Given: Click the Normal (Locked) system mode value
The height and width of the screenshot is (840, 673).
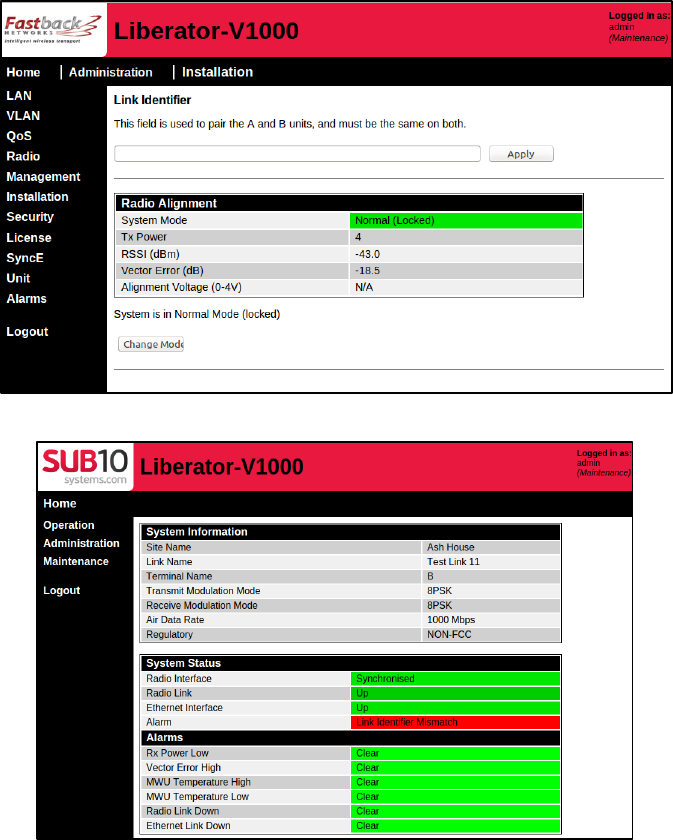Looking at the screenshot, I should tap(466, 220).
